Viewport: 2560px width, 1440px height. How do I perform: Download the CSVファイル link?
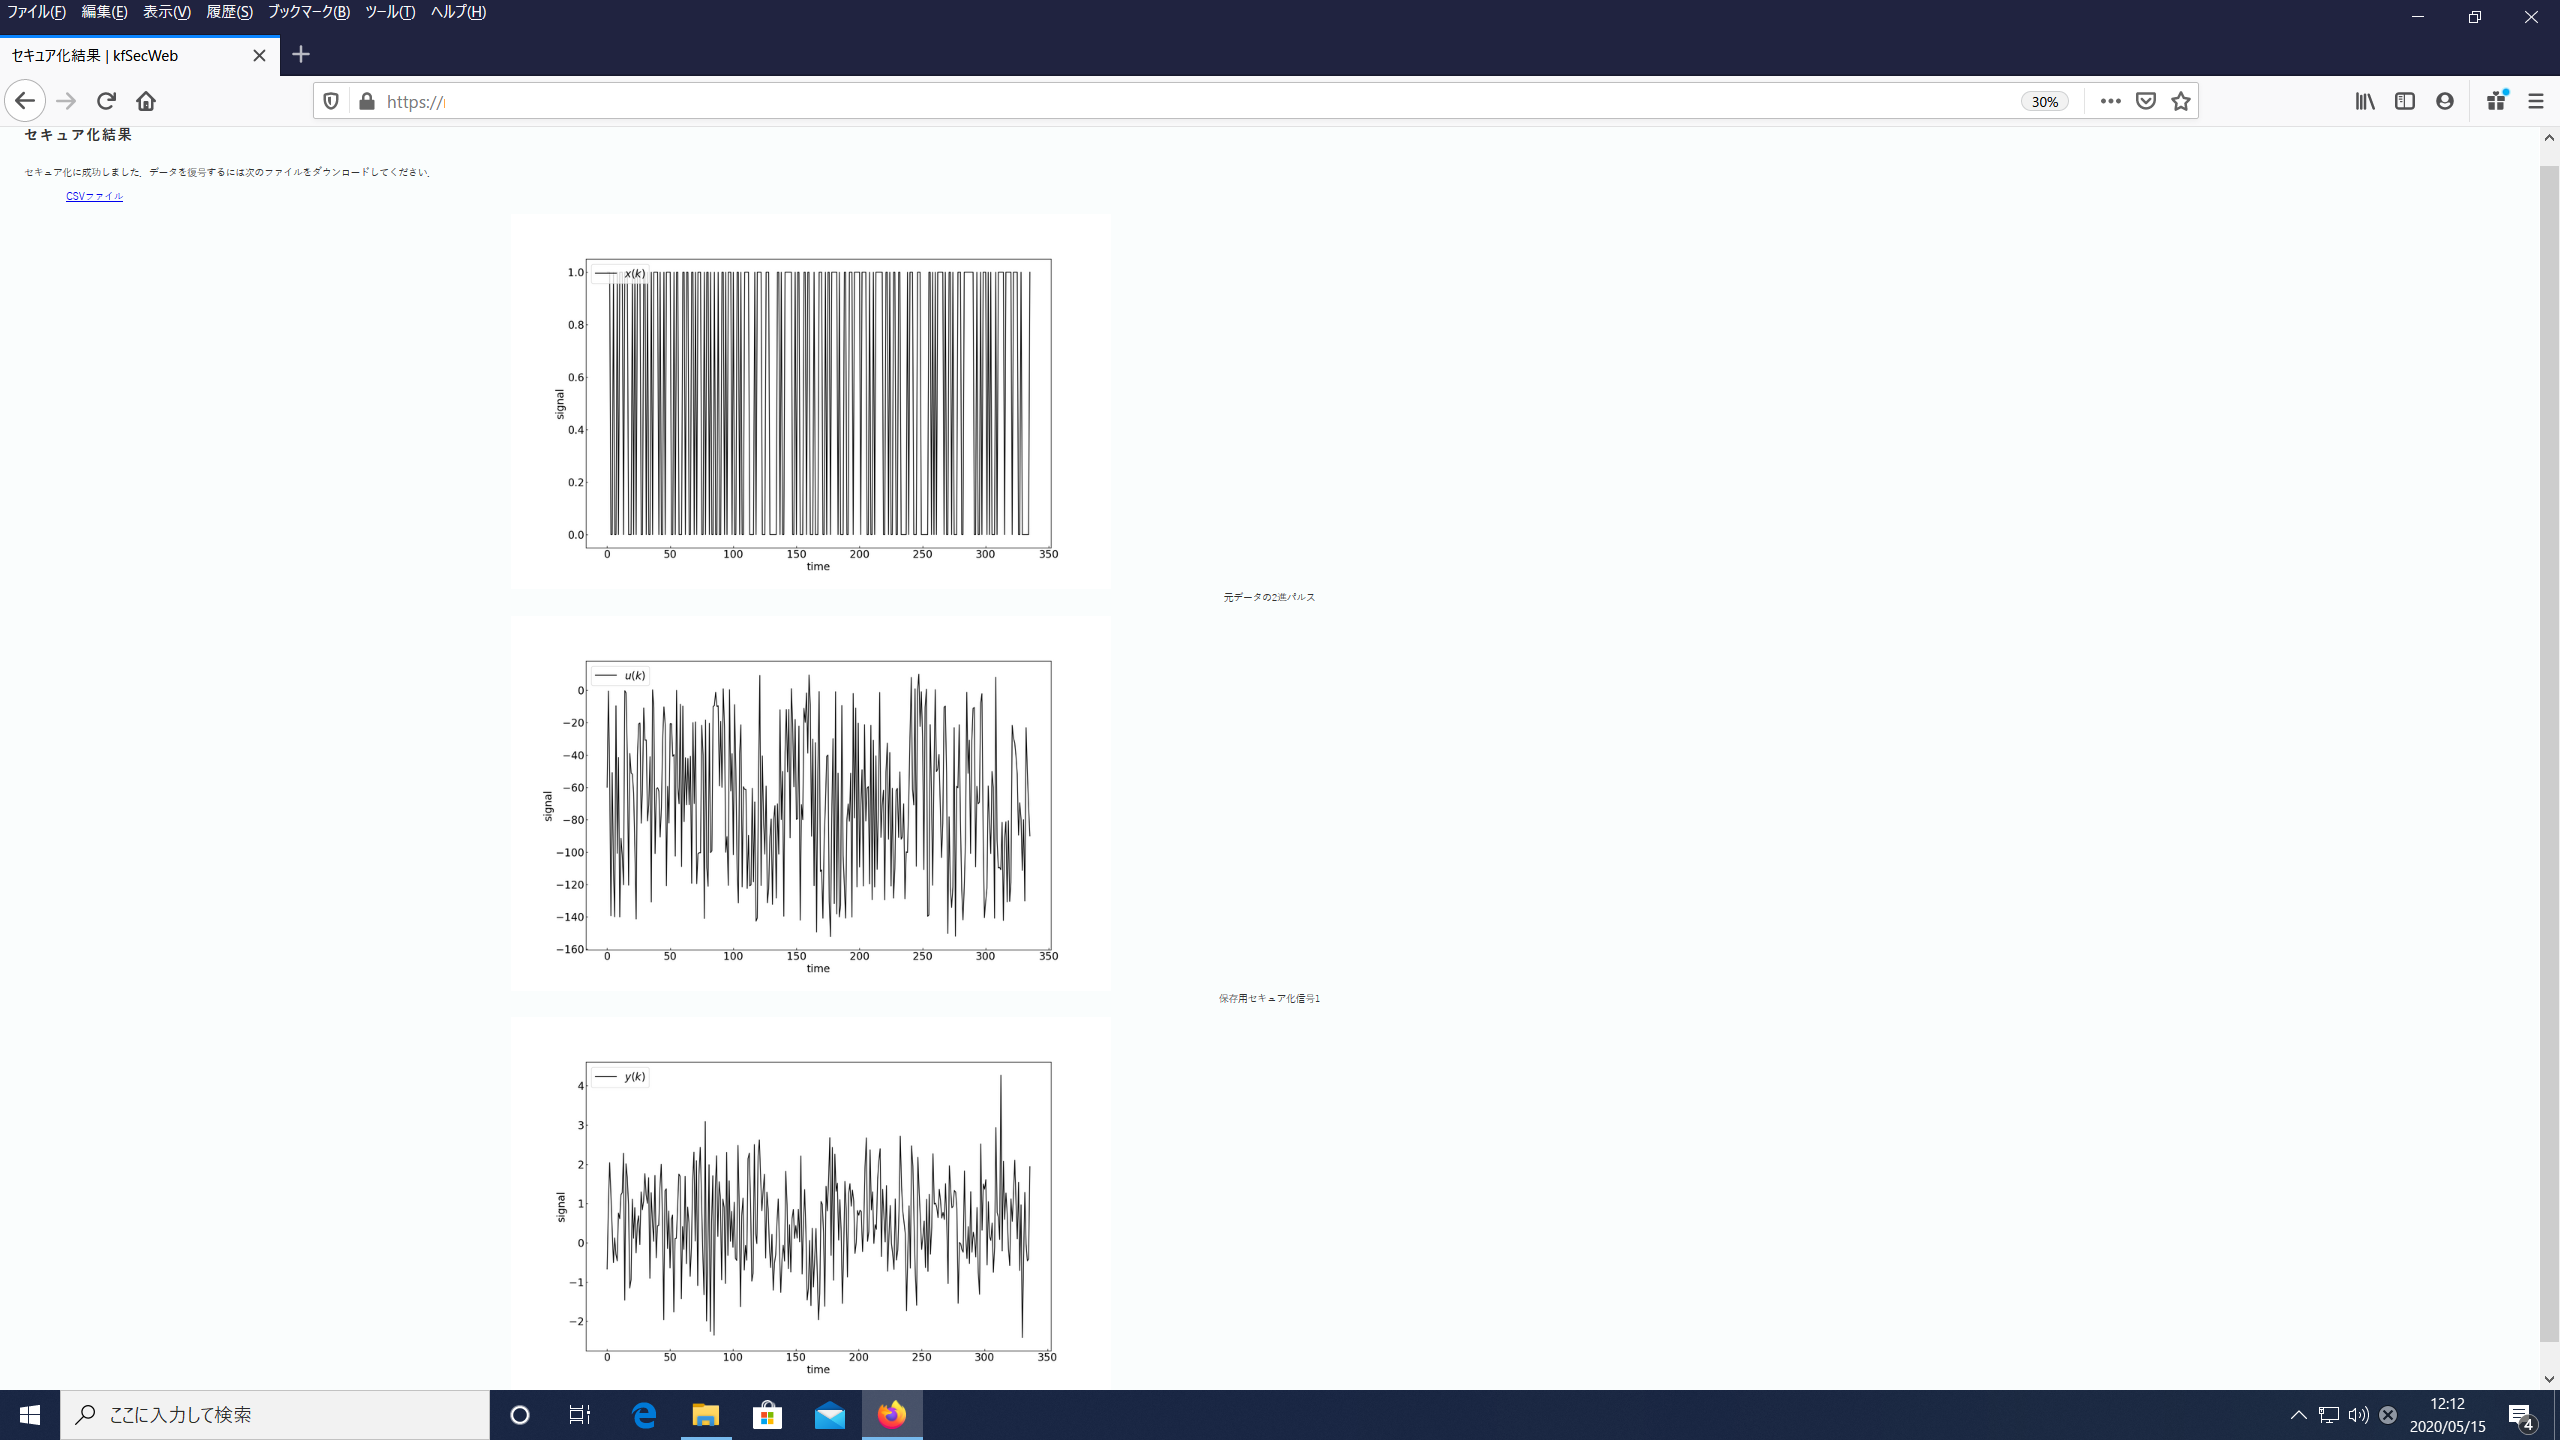coord(94,196)
